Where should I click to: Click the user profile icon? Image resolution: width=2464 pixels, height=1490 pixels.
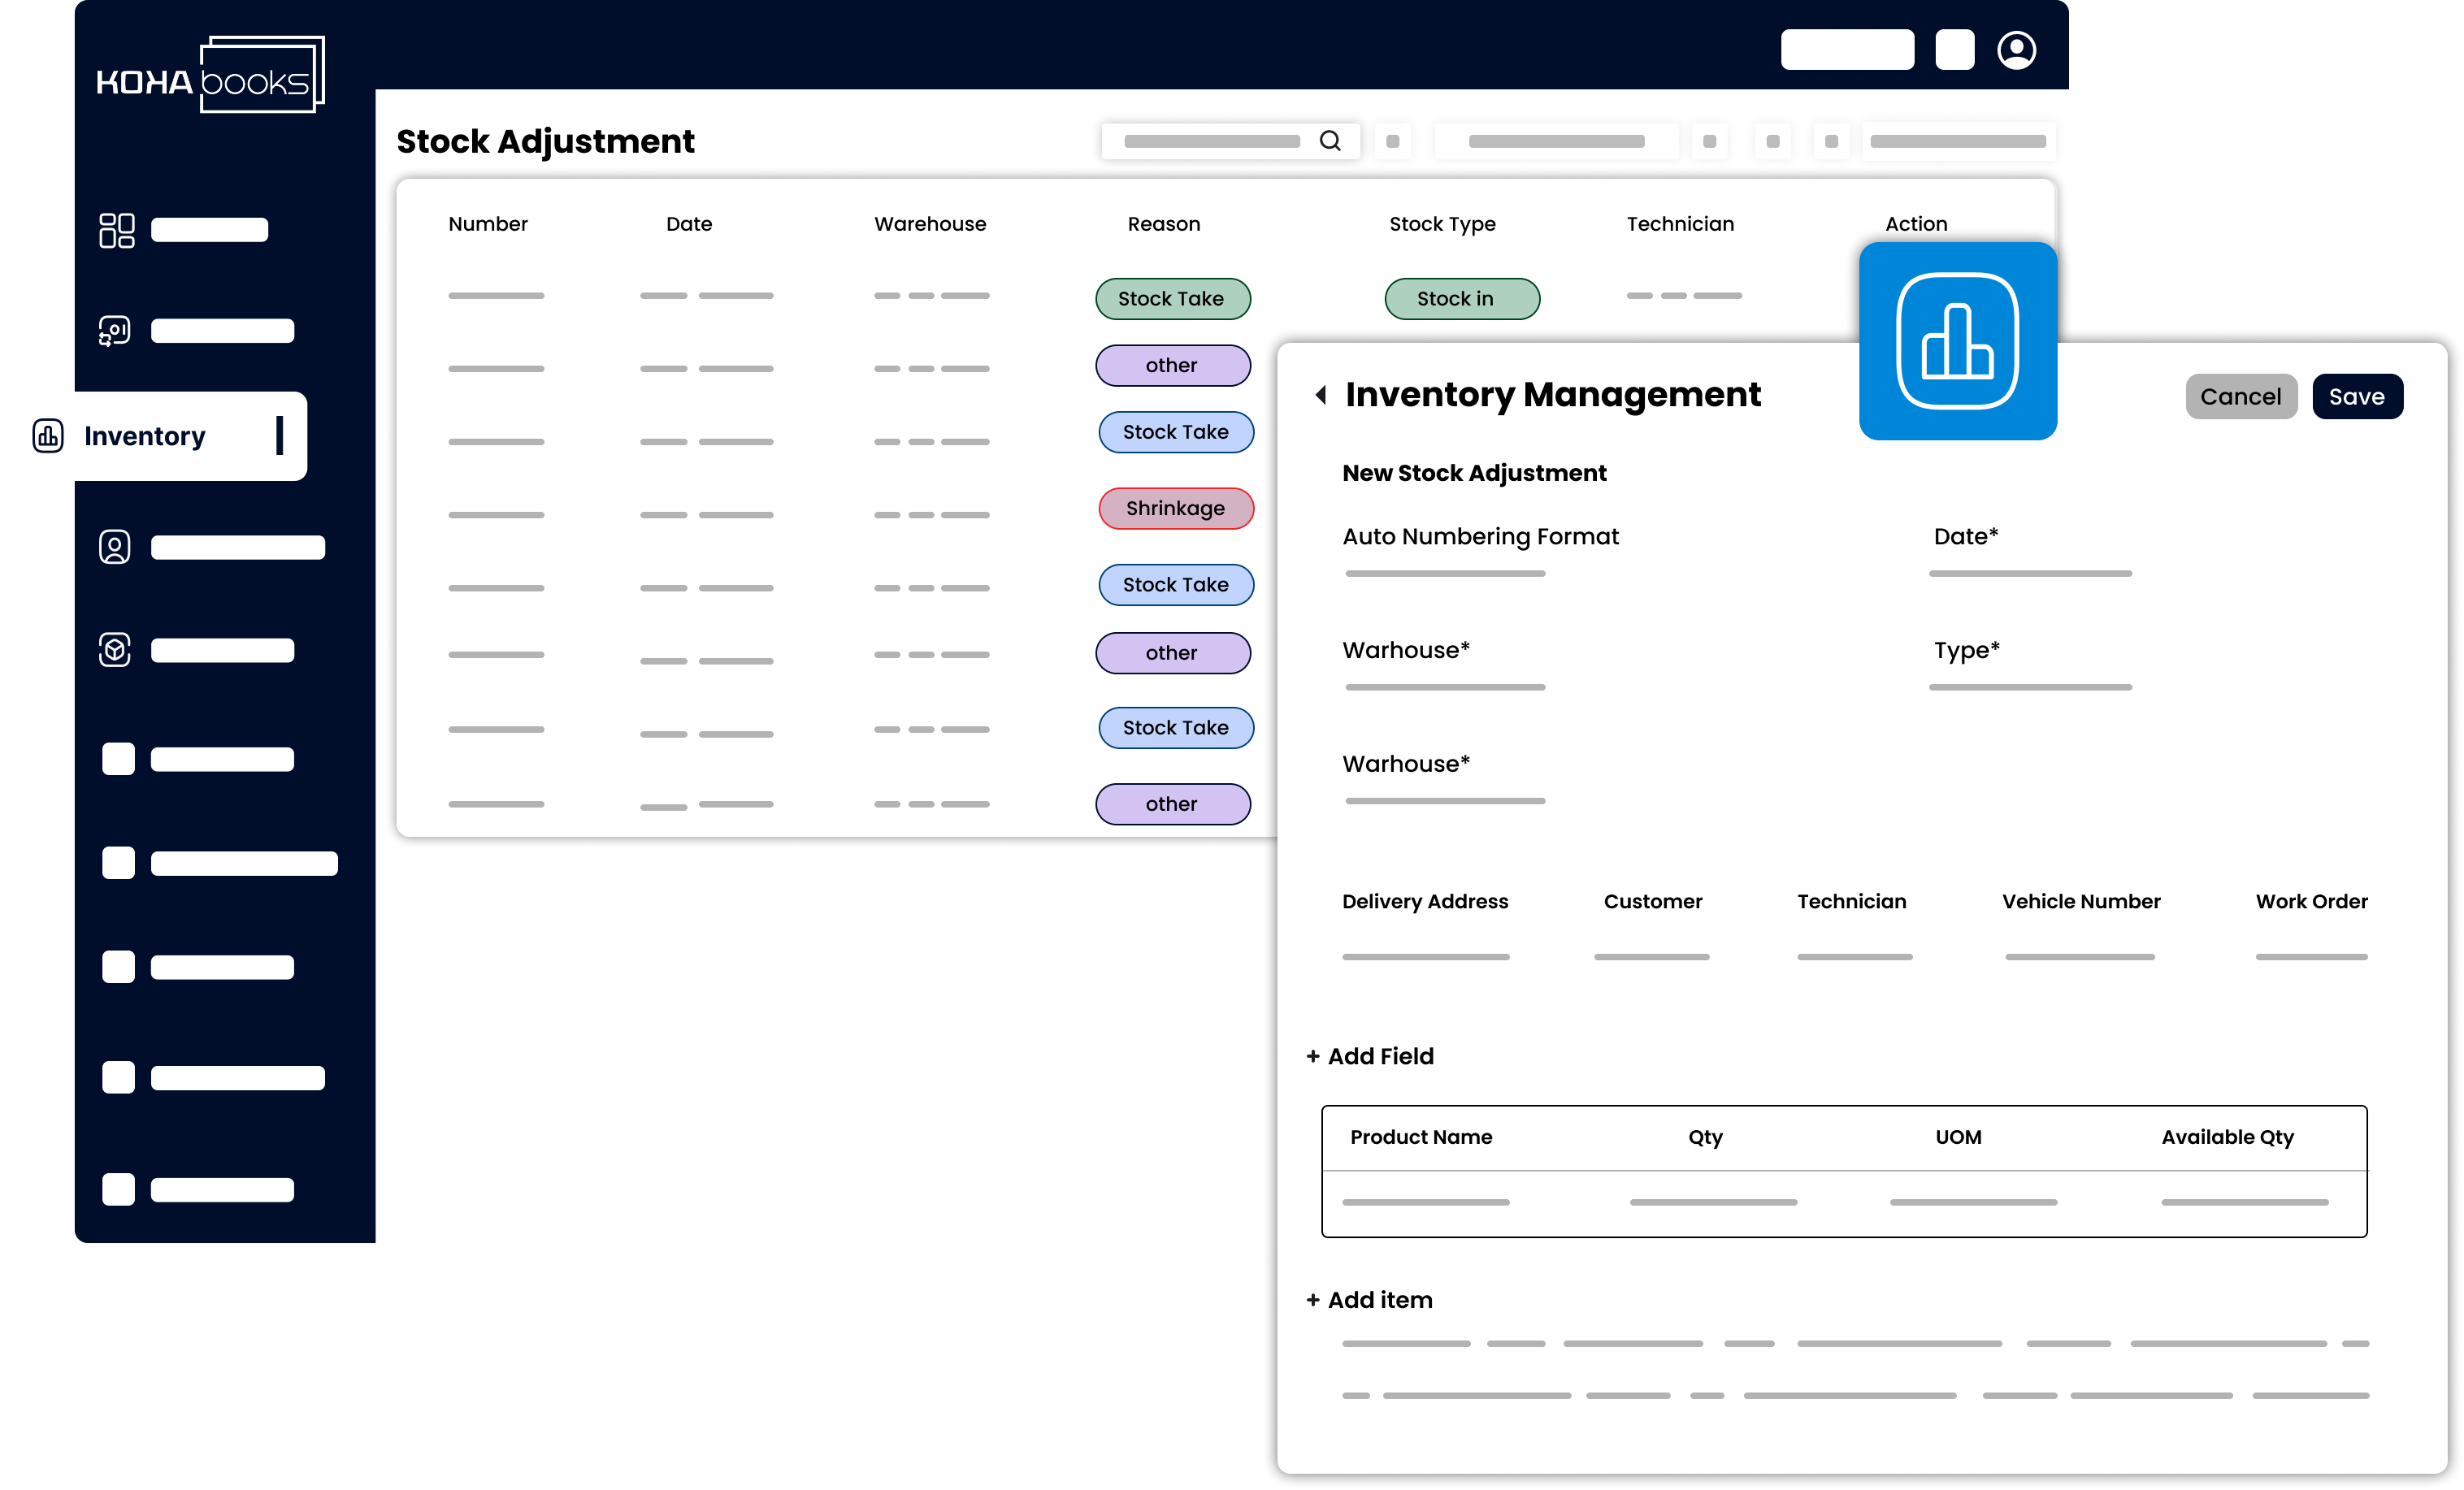(x=2016, y=50)
